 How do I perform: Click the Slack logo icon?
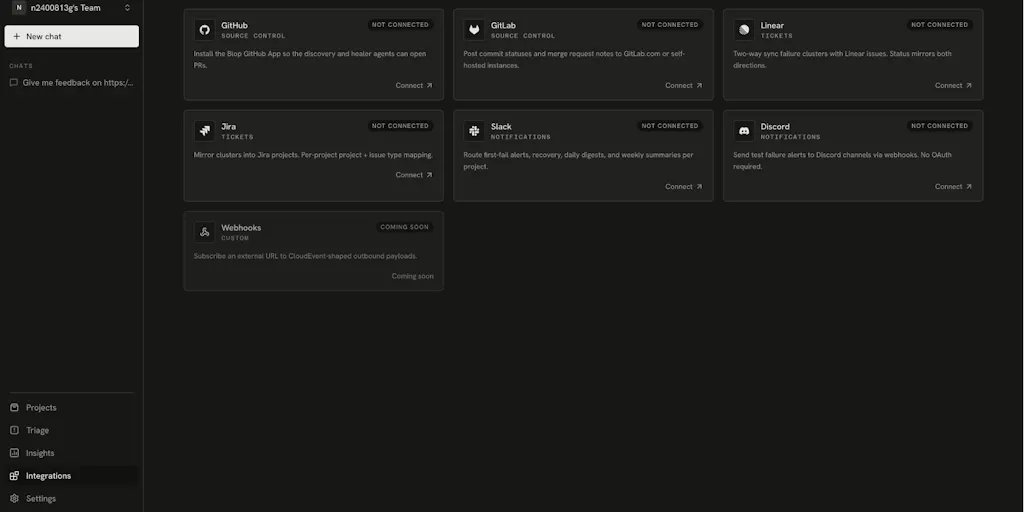[x=474, y=131]
